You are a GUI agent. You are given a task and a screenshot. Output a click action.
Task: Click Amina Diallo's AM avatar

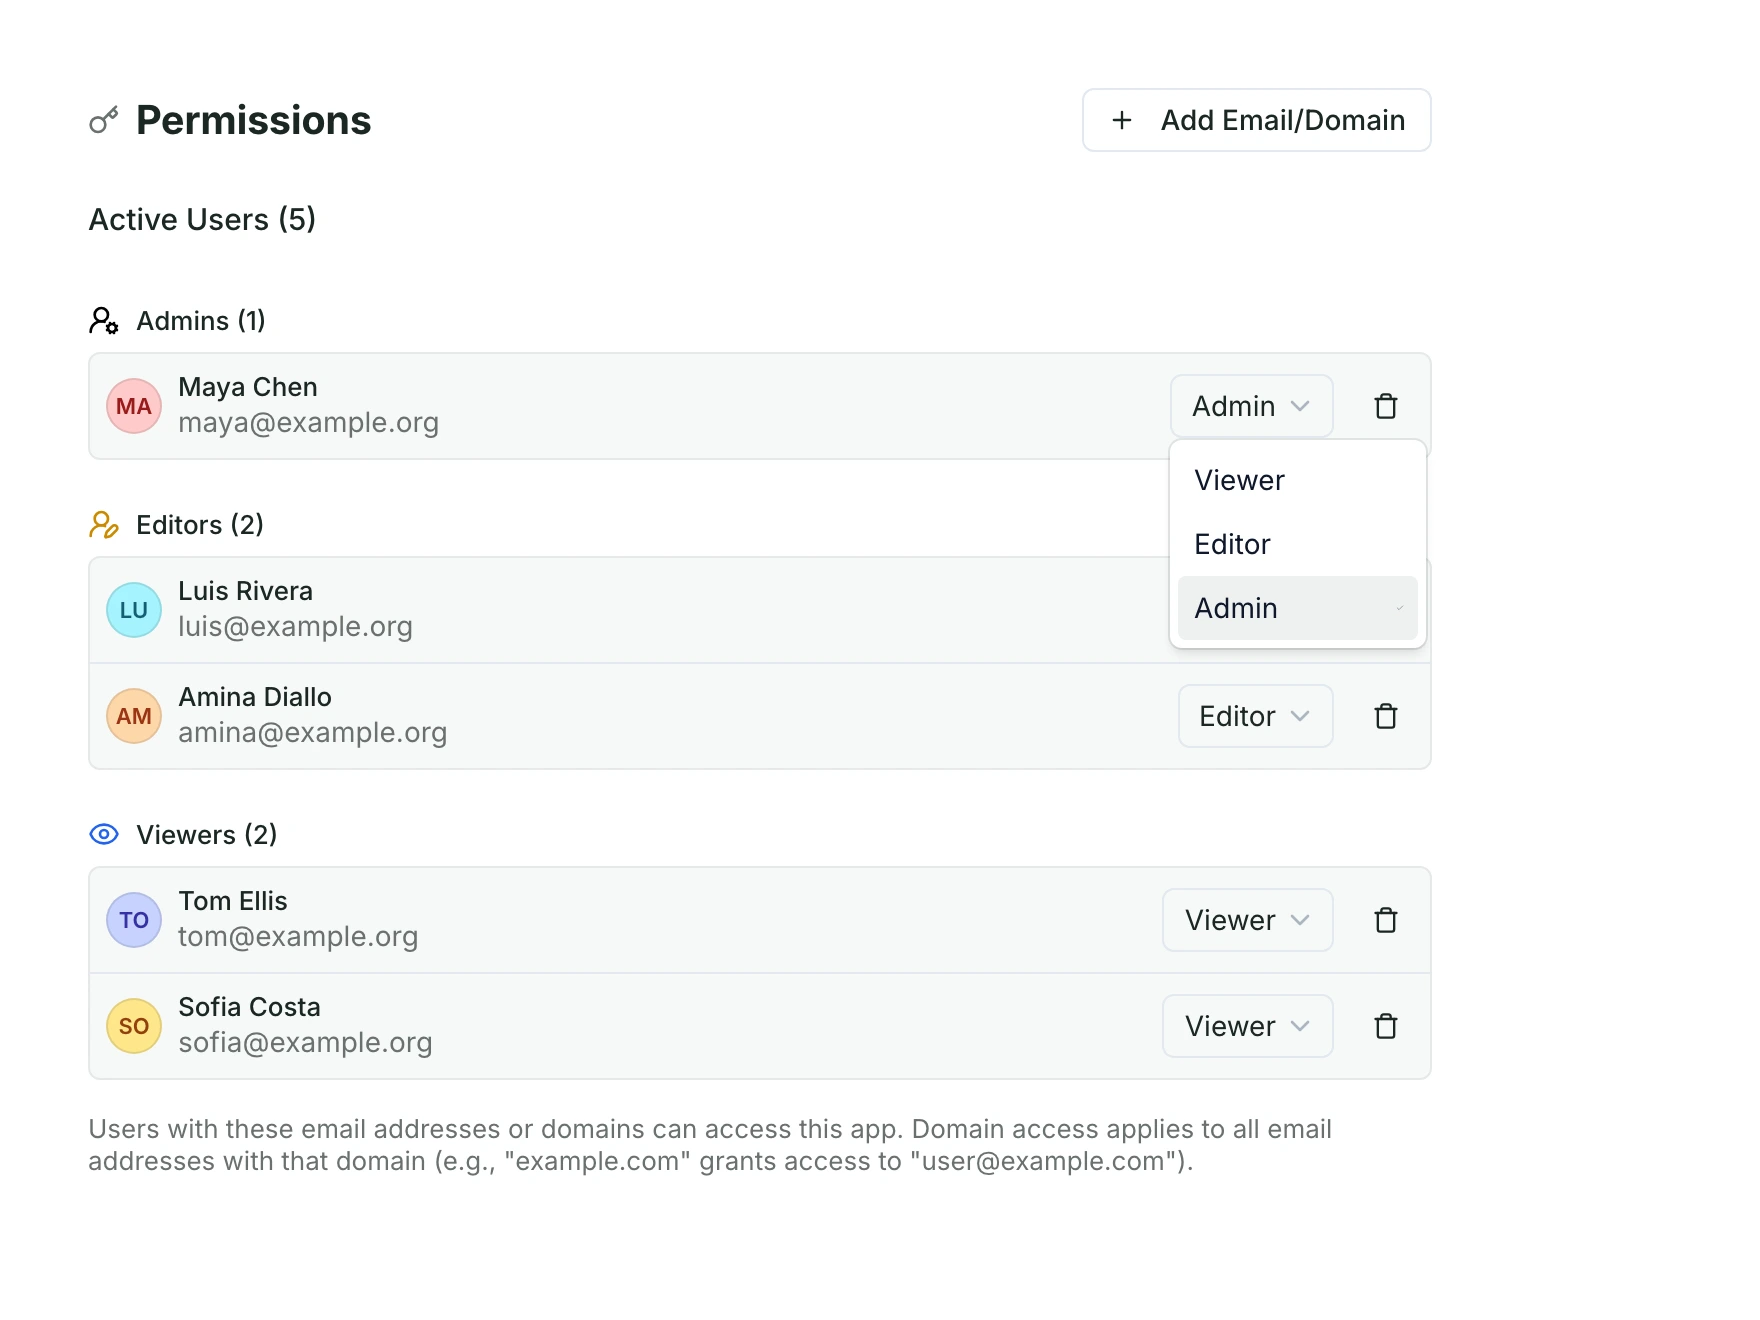[x=134, y=716]
